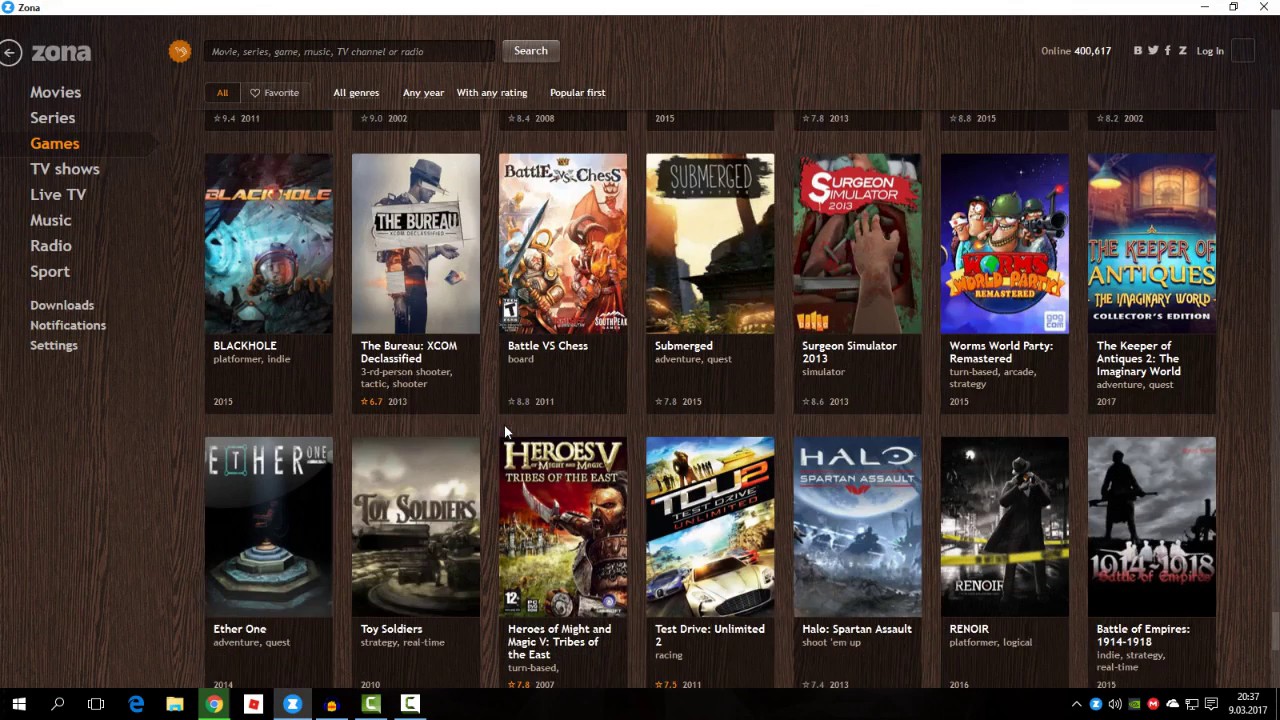This screenshot has width=1280, height=720.
Task: Show hidden system tray icons
Action: click(x=1077, y=704)
